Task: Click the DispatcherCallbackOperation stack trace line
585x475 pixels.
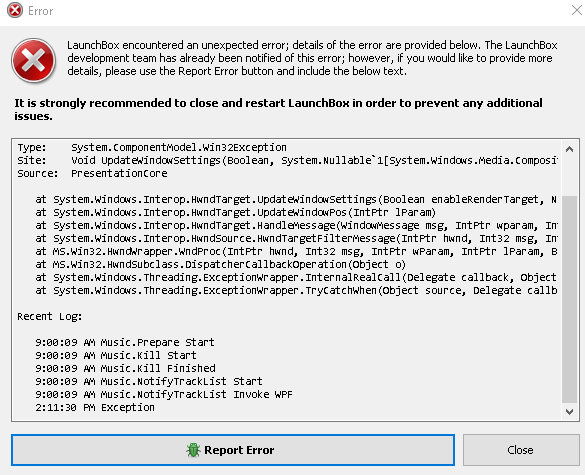Action: click(x=220, y=265)
